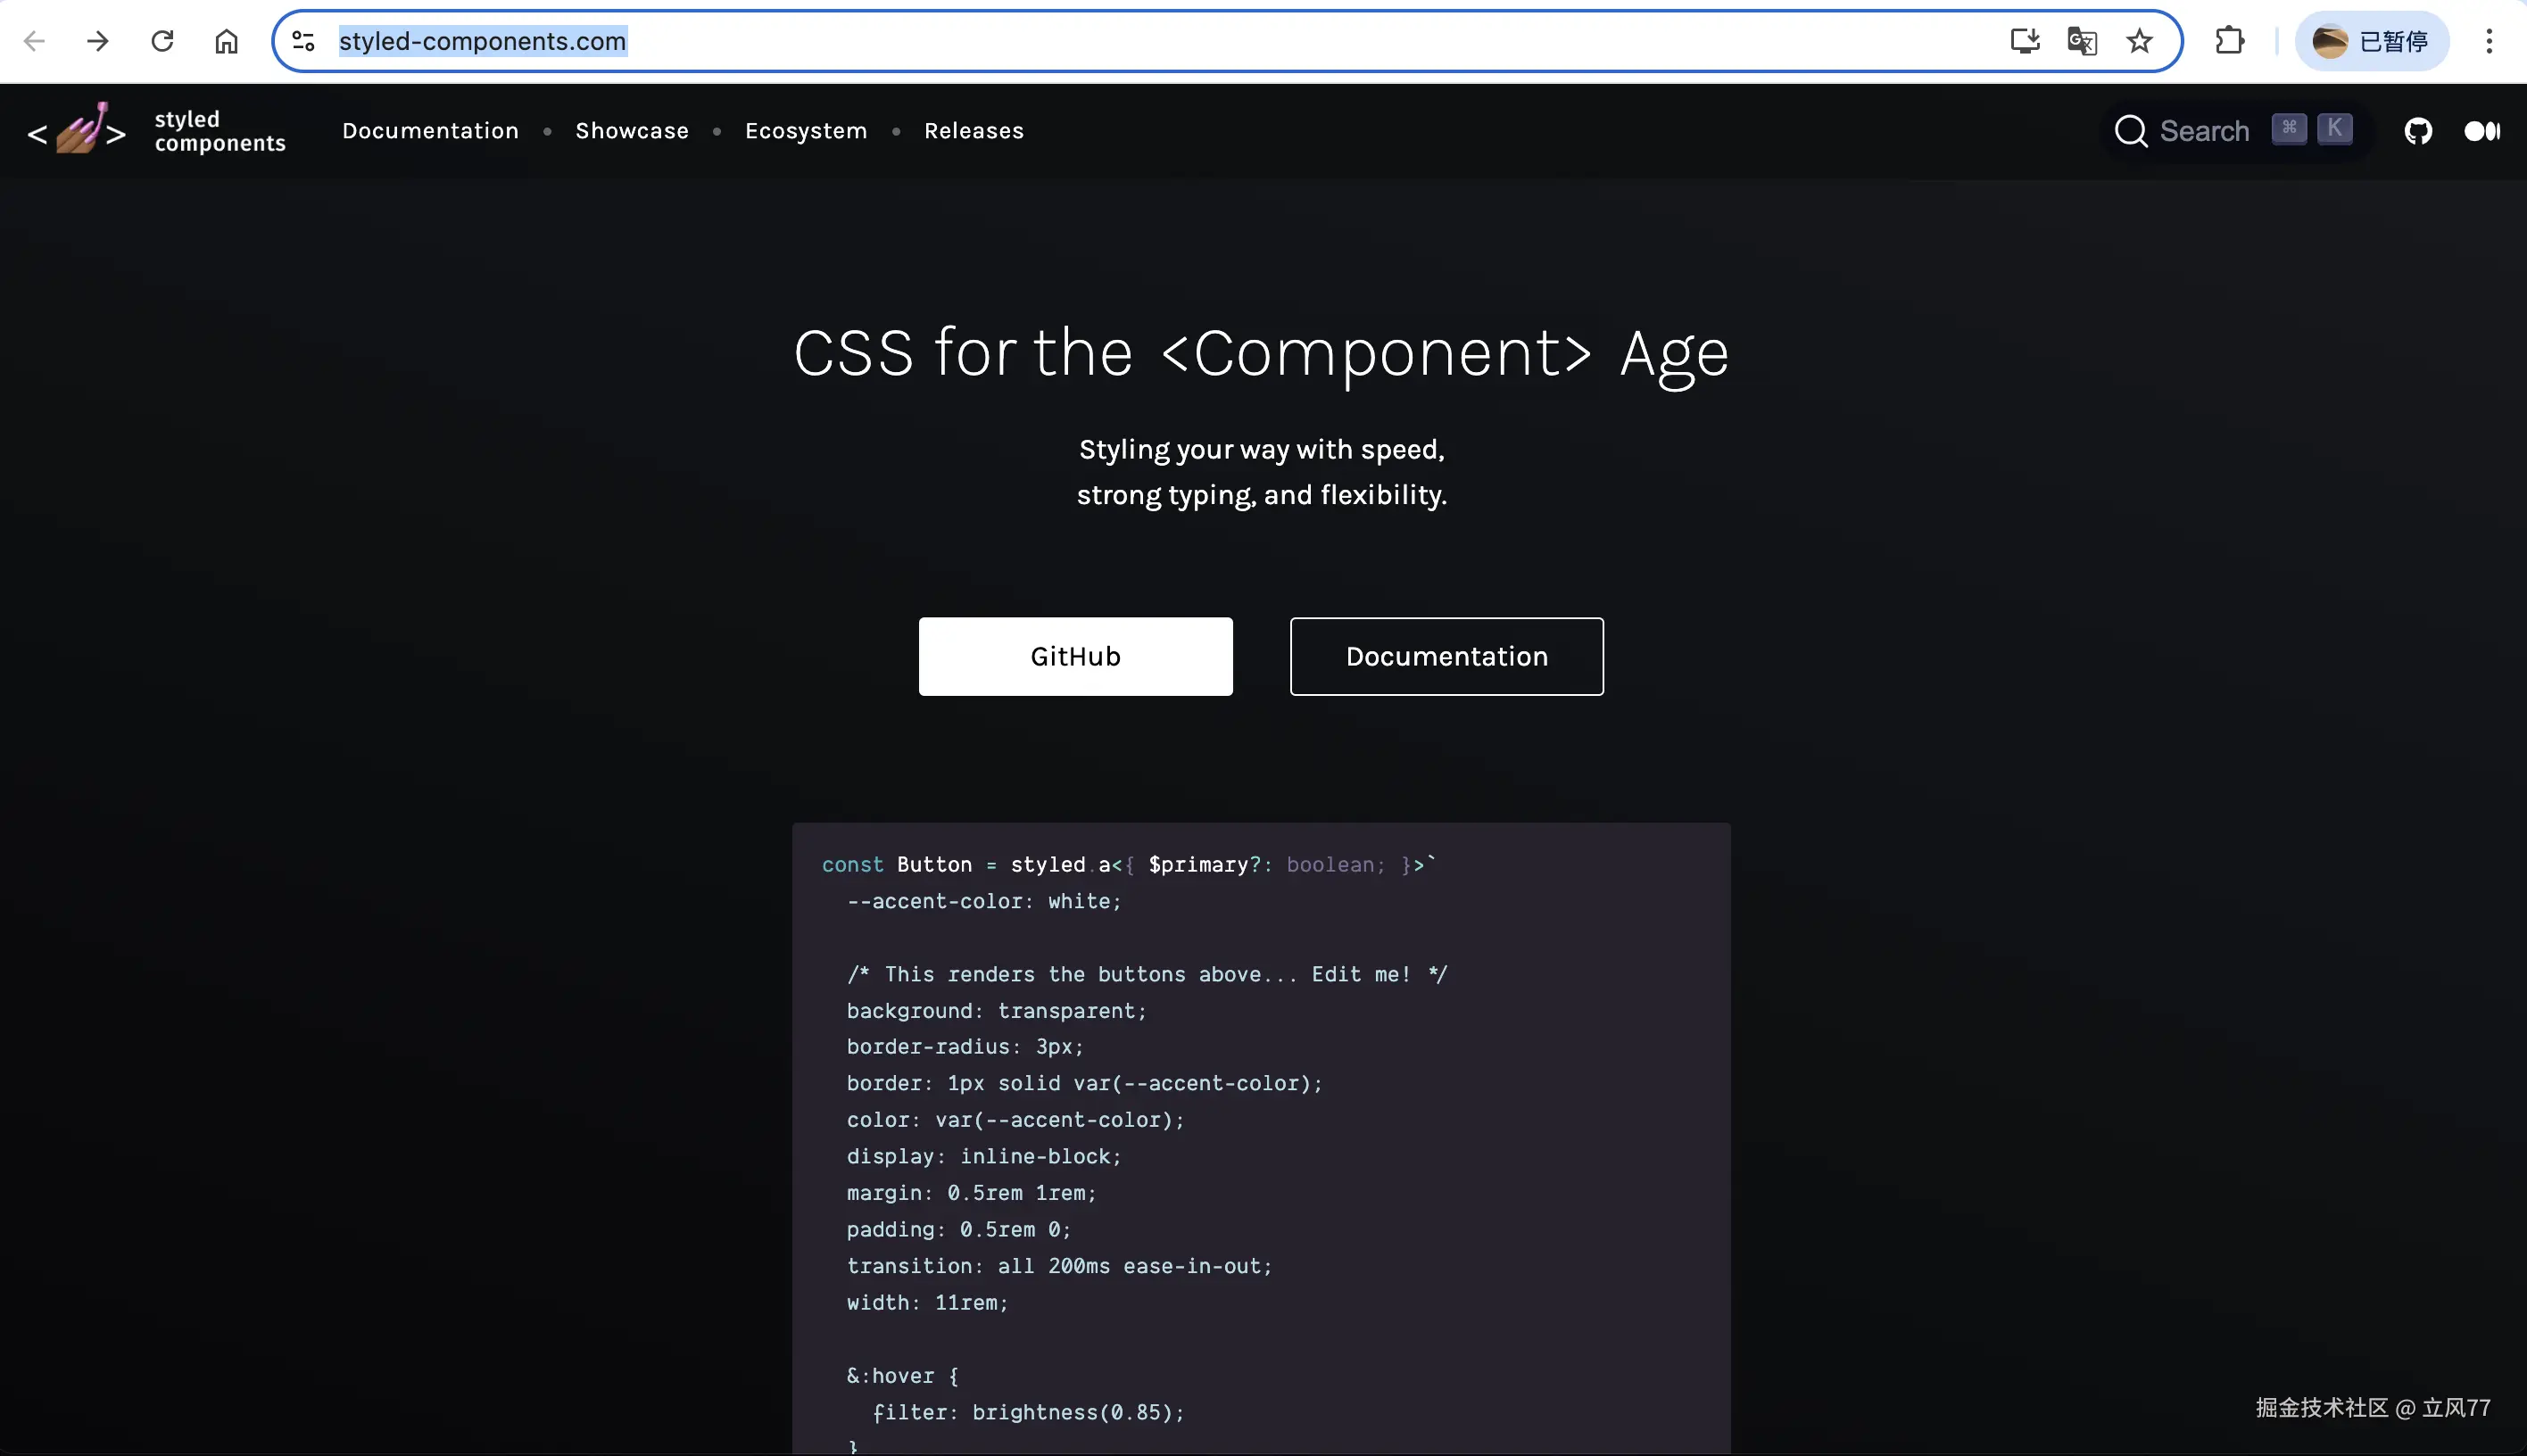The image size is (2527, 1456).
Task: Click the command key shortcut badge
Action: coord(2289,129)
